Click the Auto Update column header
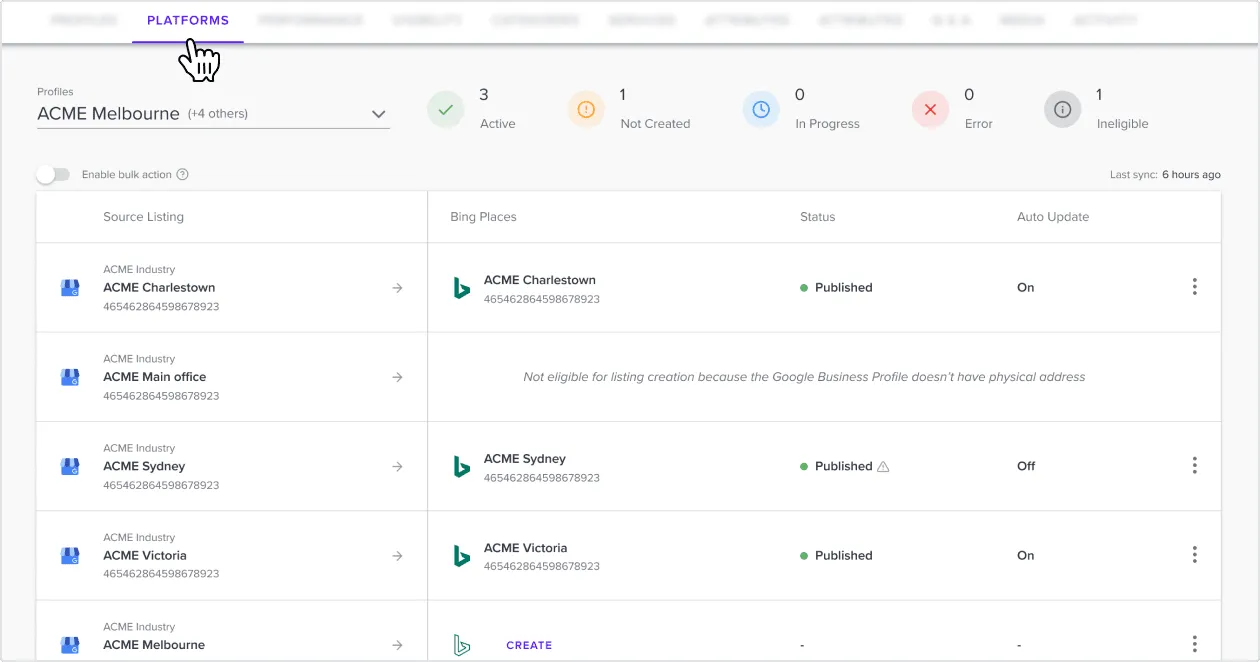This screenshot has width=1260, height=662. (1053, 217)
